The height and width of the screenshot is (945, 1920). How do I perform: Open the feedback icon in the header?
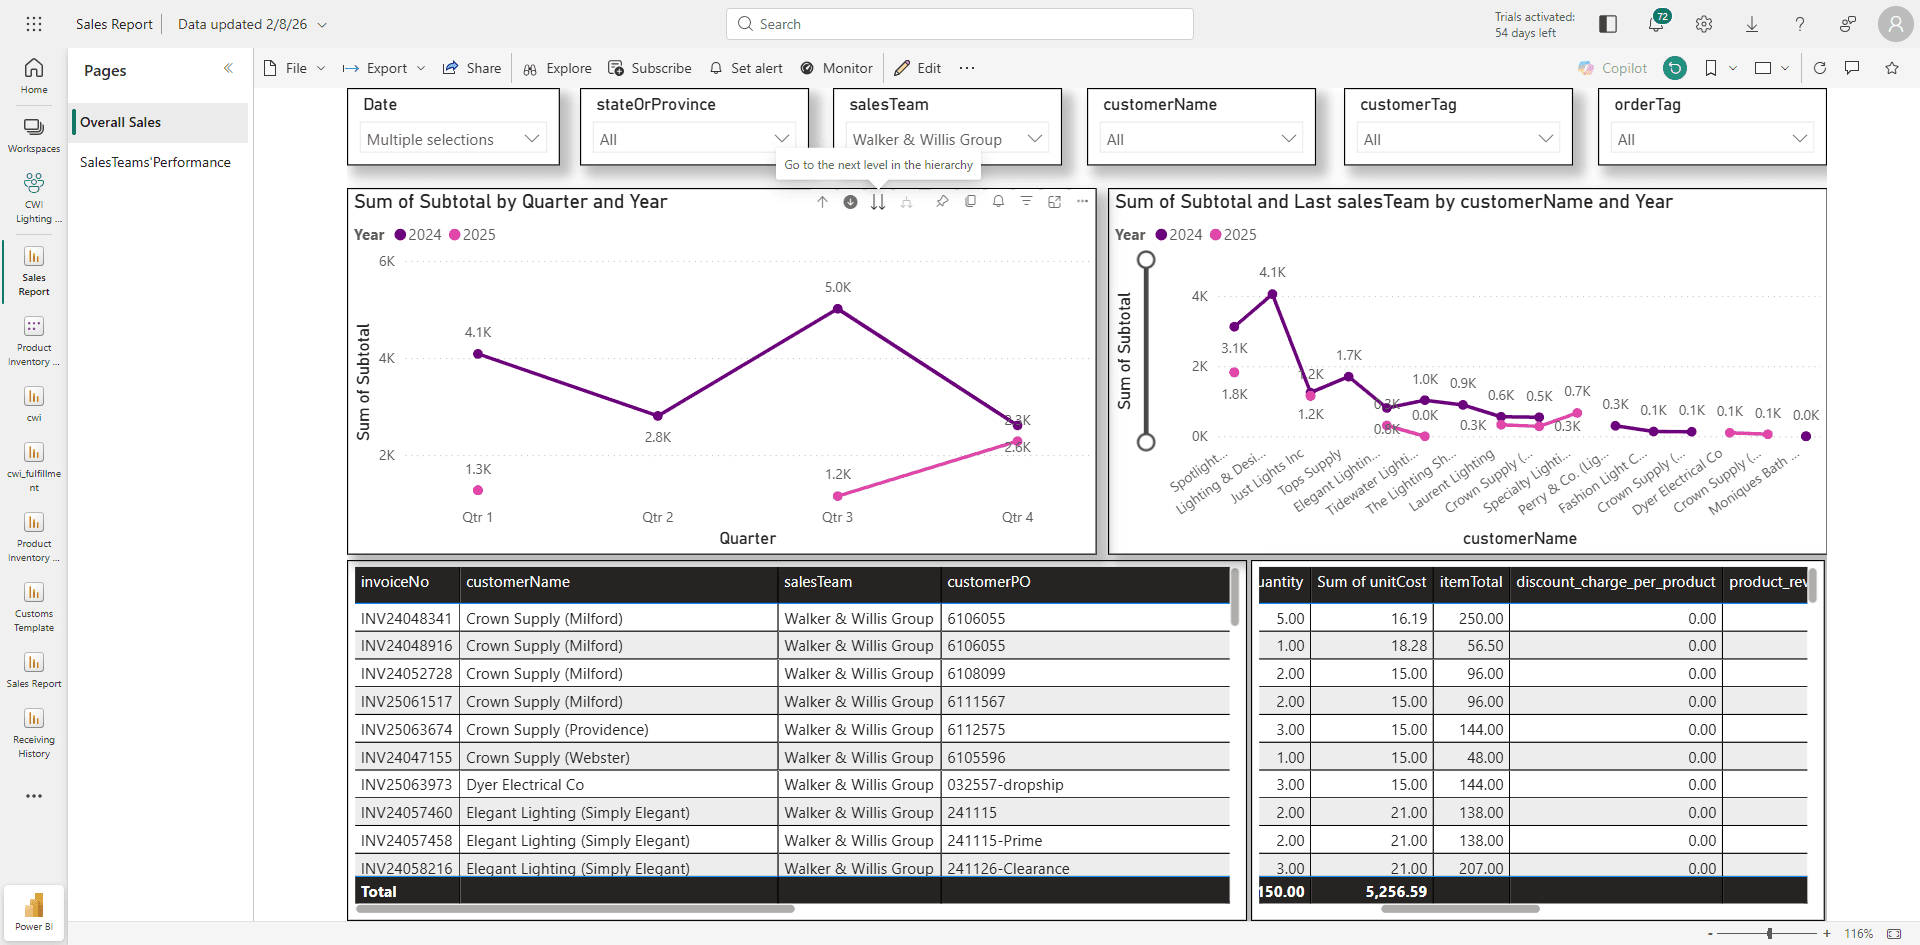point(1848,24)
